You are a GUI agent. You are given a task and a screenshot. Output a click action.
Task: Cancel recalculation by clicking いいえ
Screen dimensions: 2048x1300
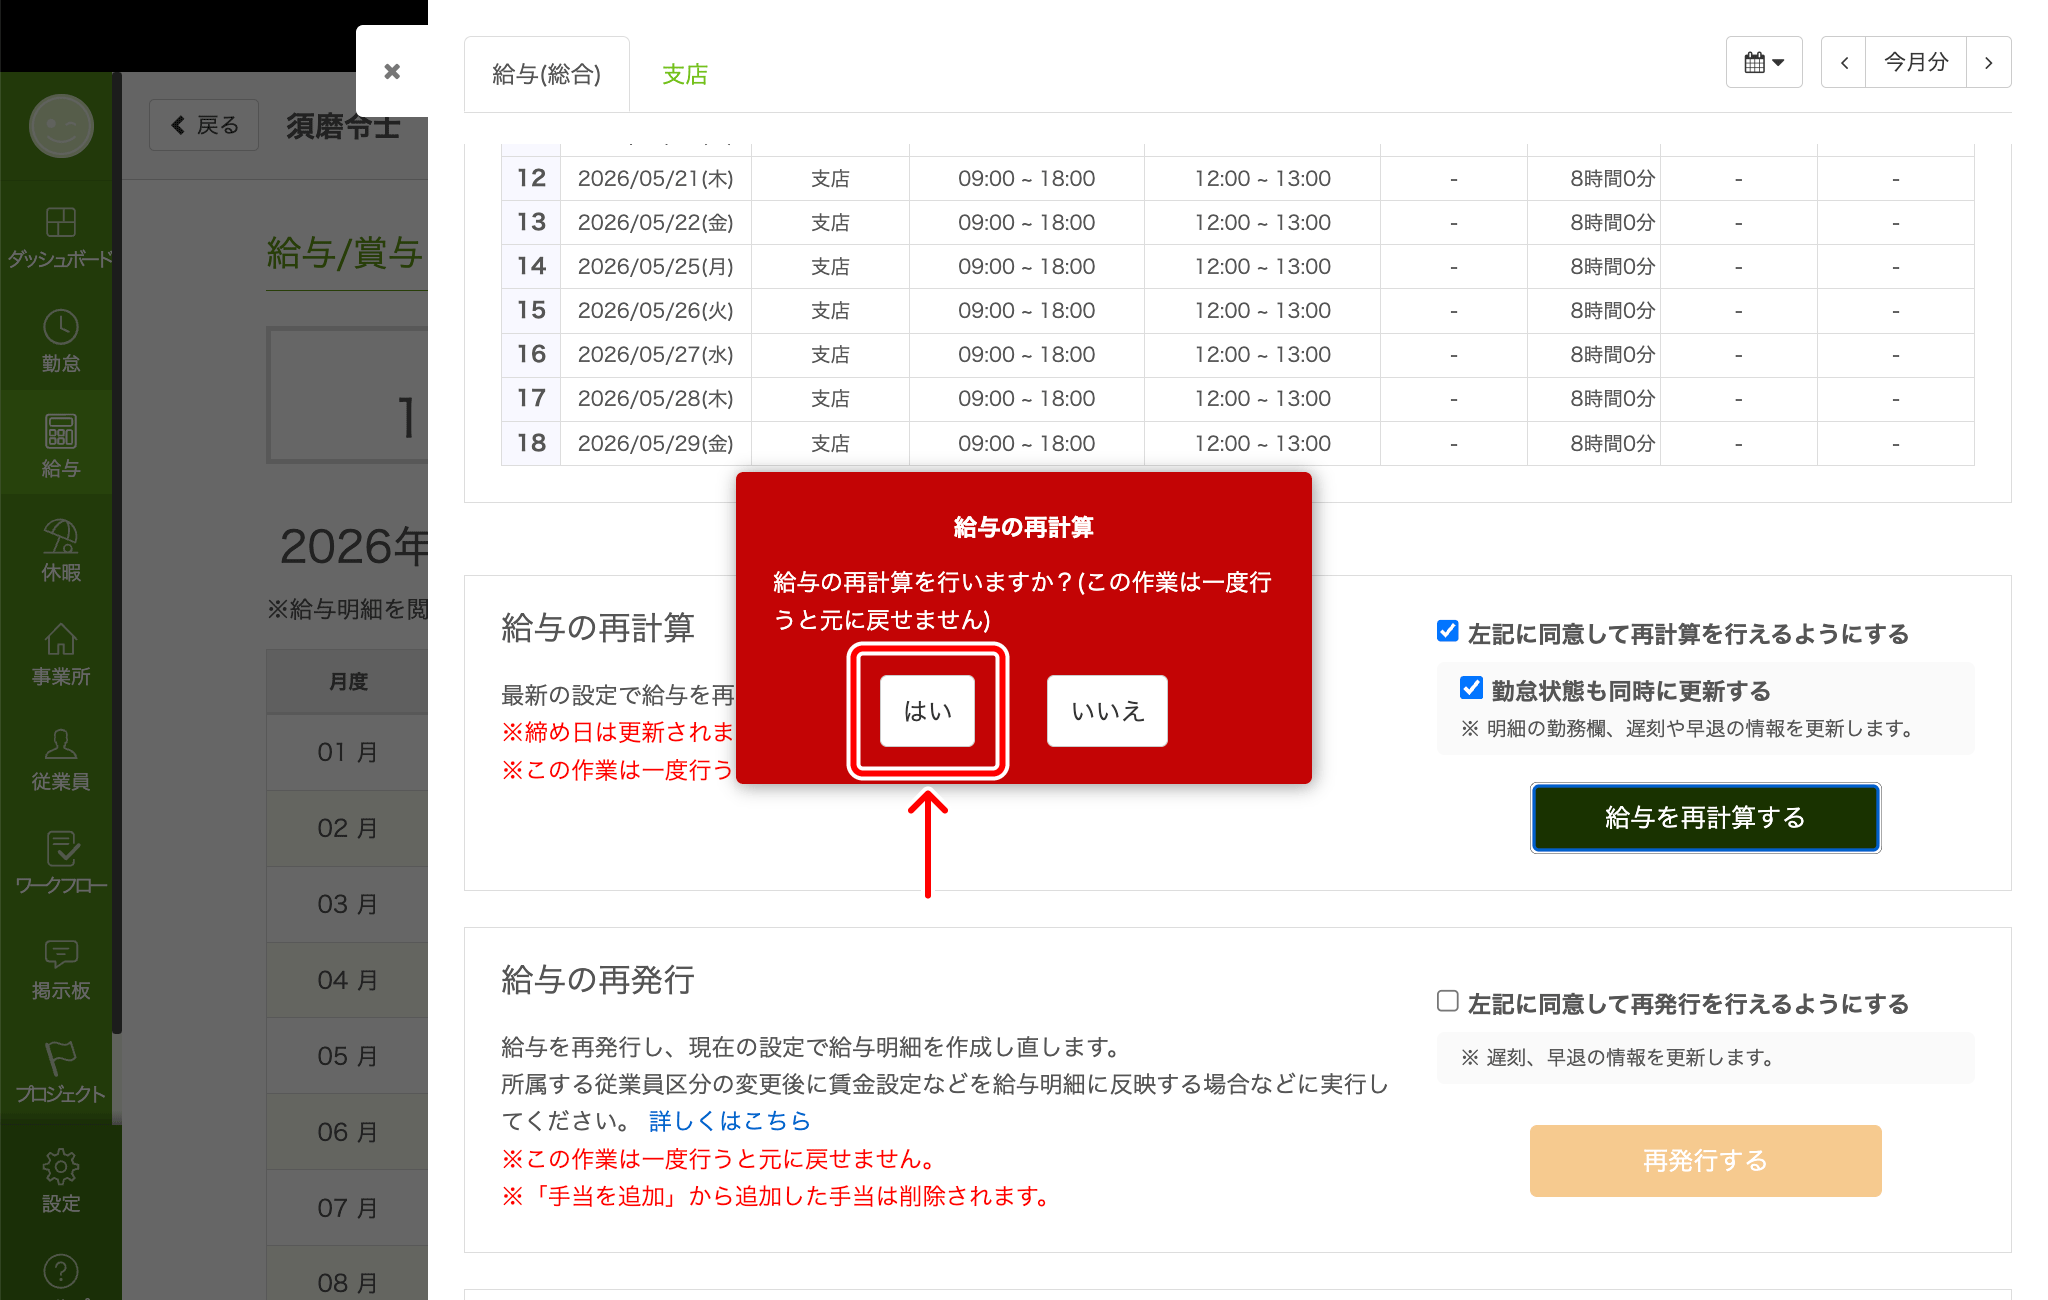(1107, 711)
